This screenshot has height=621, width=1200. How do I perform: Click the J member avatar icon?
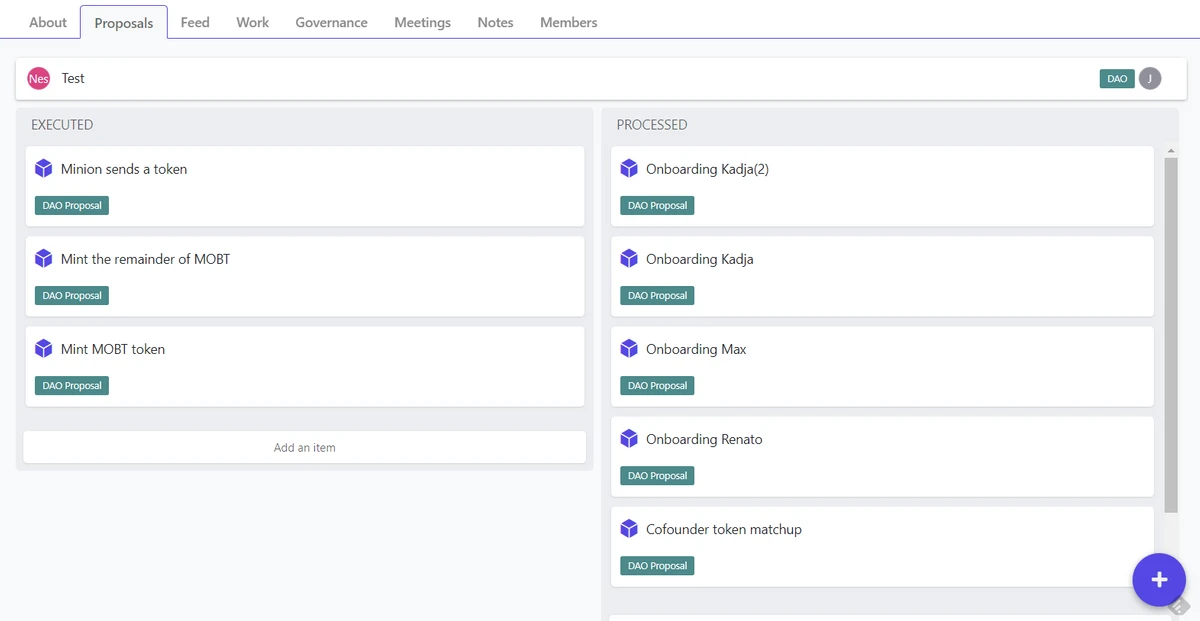tap(1149, 78)
